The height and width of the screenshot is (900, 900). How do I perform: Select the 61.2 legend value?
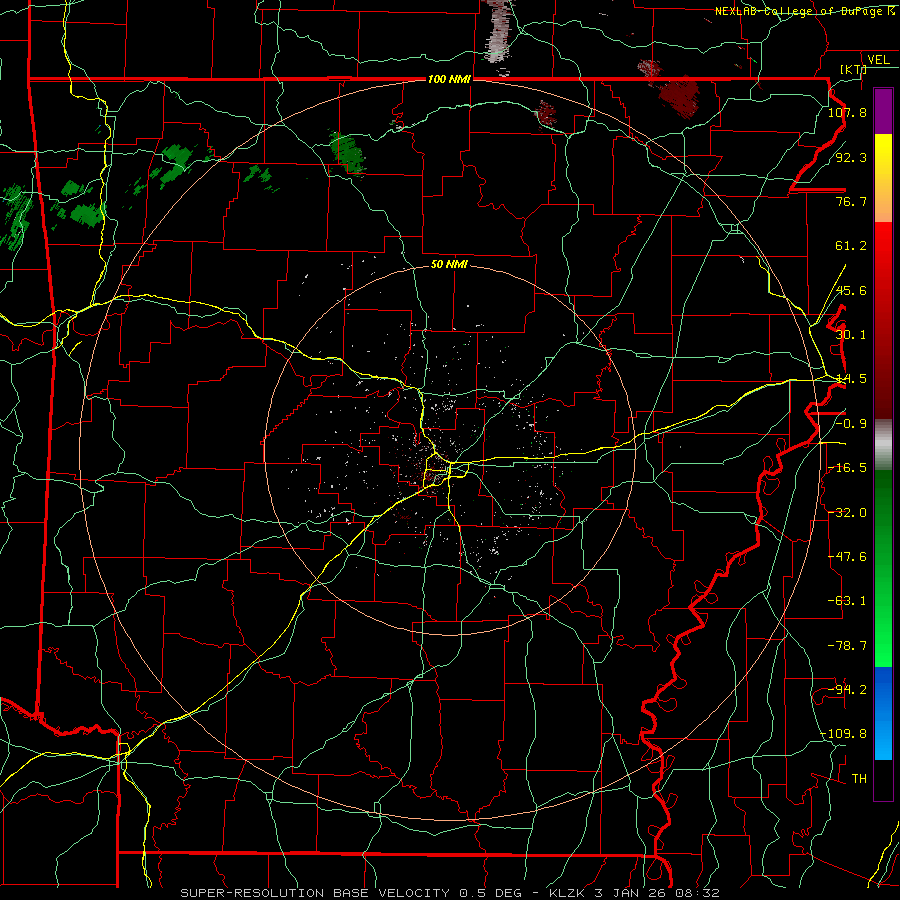(x=851, y=246)
